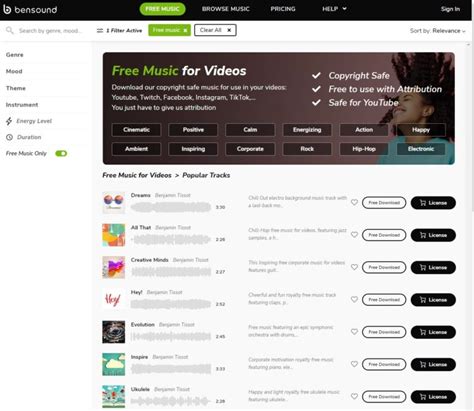Click Free Download for All That
Screen dimensions: 474x411
[384, 235]
